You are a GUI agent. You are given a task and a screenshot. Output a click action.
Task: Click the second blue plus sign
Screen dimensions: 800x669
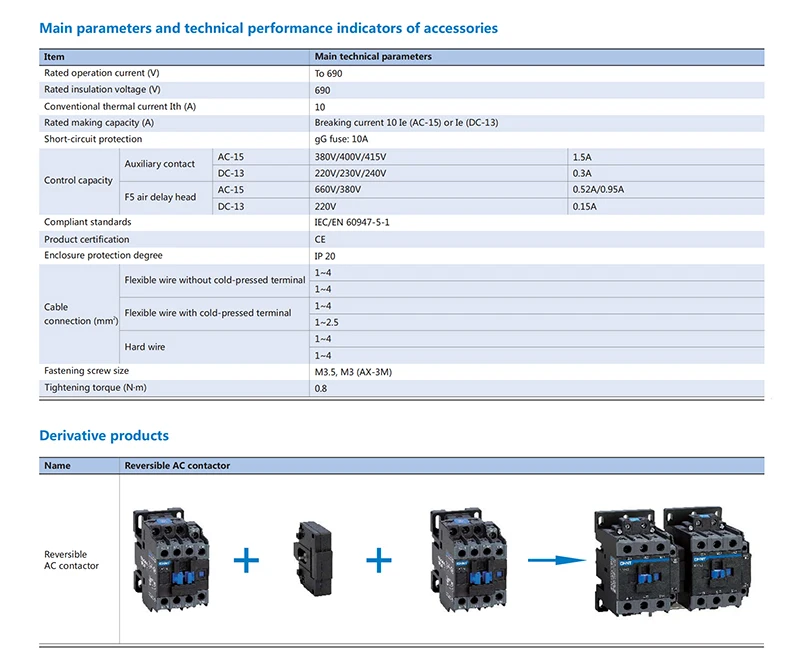379,560
